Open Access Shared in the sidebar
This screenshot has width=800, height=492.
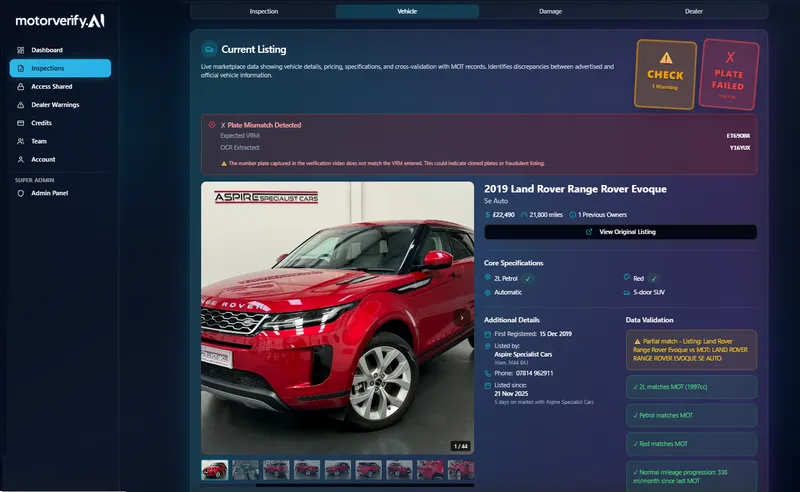[60, 87]
